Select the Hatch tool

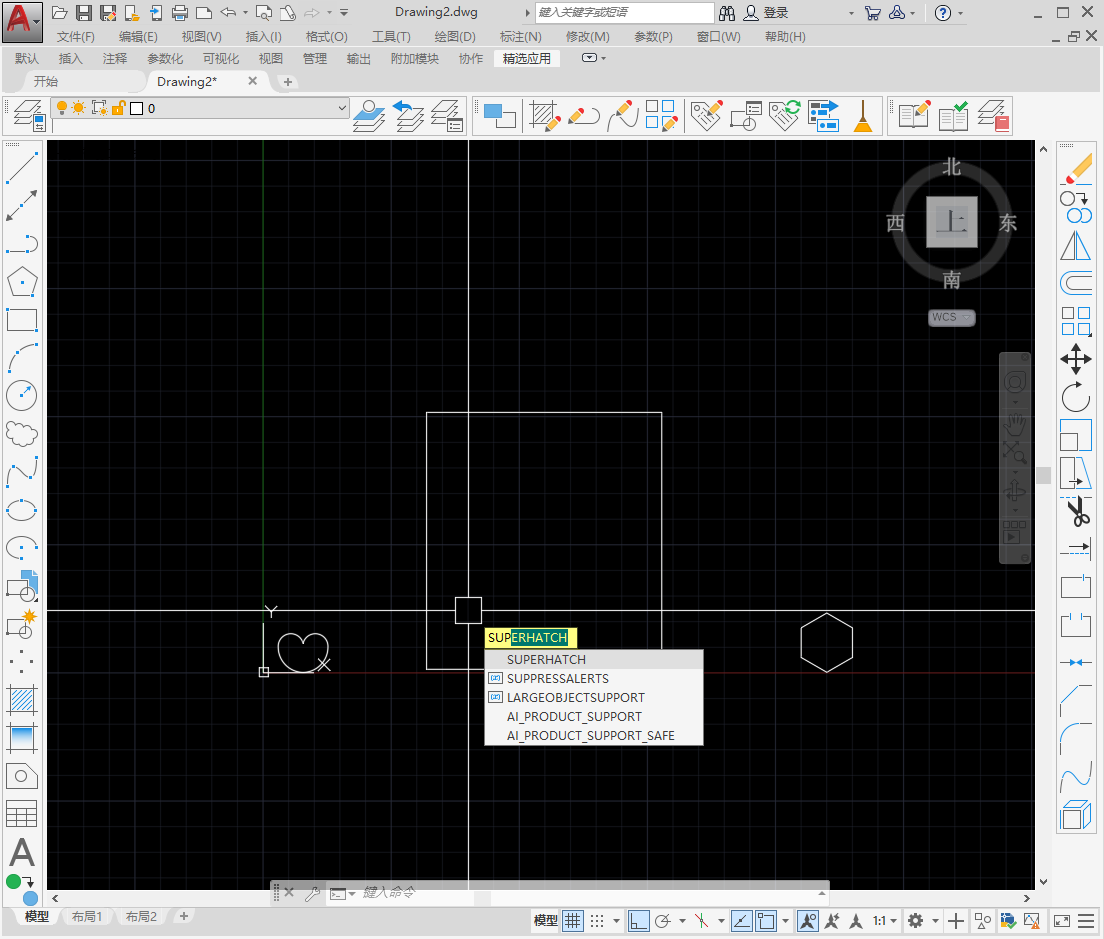[22, 700]
